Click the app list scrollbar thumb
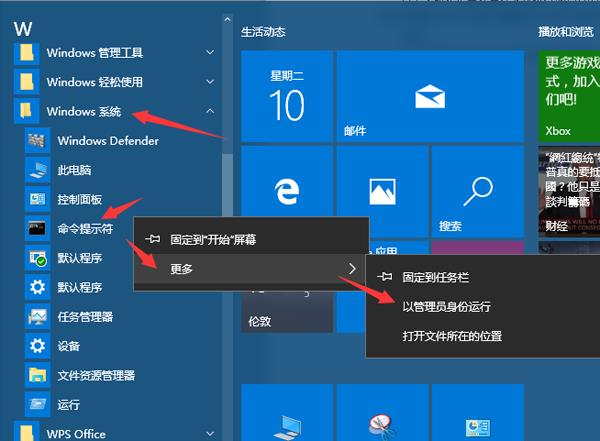Viewport: 600px width, 441px height. click(x=227, y=185)
